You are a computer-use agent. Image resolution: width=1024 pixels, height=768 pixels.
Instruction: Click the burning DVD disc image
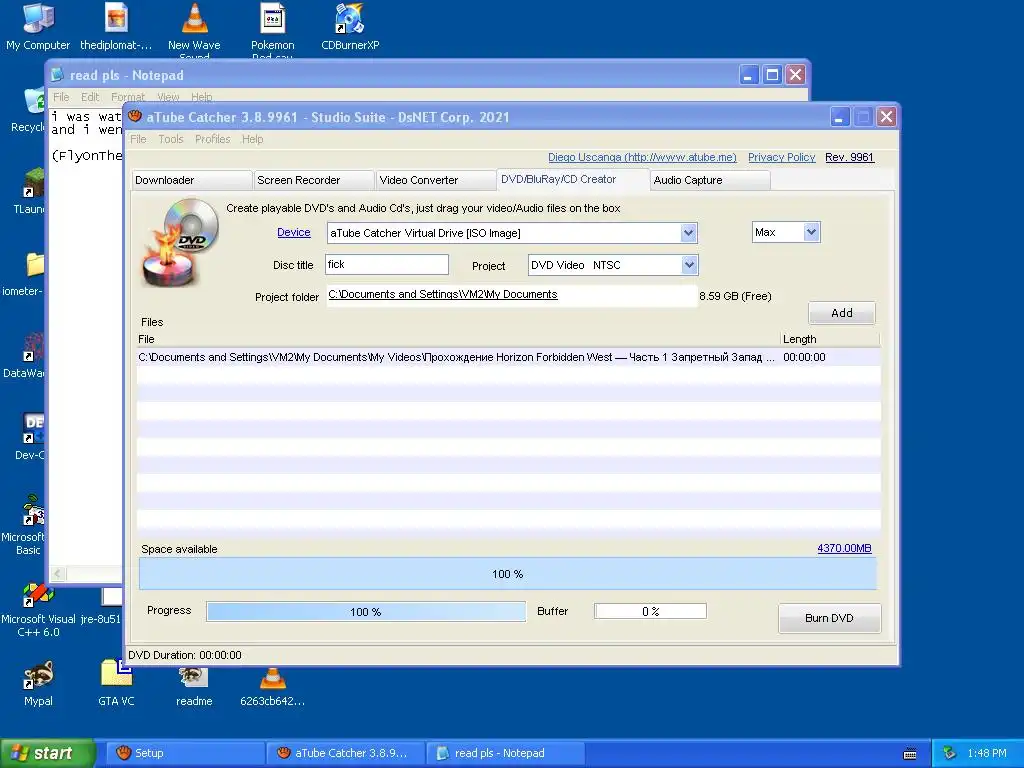coord(180,242)
